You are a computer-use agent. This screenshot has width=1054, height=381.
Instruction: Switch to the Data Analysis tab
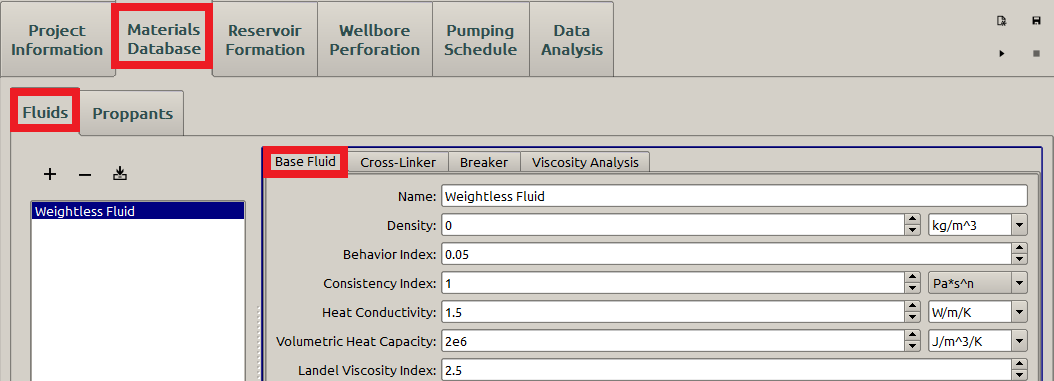point(572,40)
